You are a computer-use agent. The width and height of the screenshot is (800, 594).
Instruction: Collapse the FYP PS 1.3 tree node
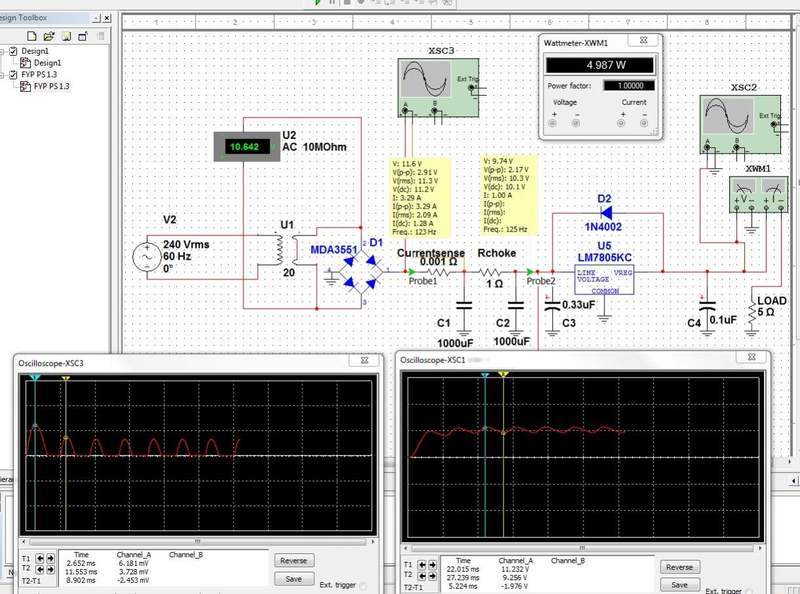[x=3, y=74]
